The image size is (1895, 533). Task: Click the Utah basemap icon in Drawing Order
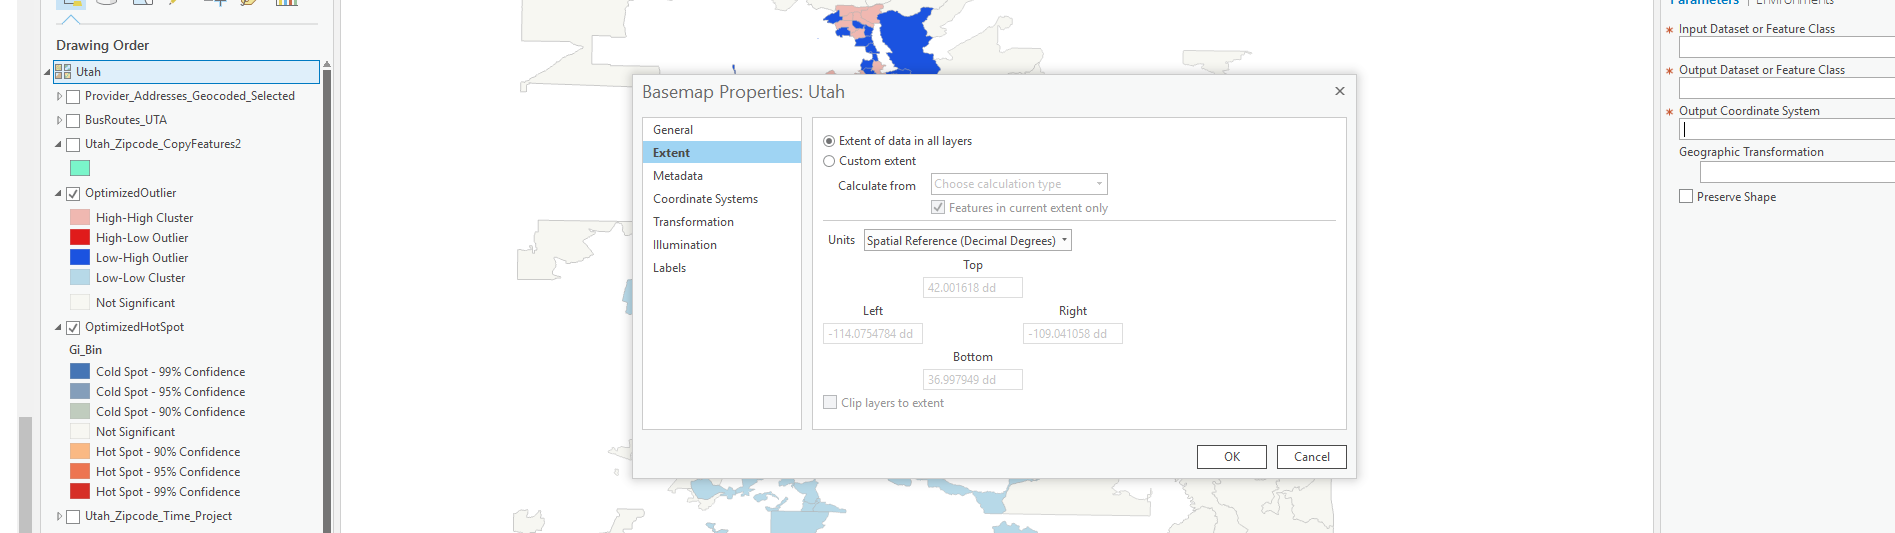(x=63, y=72)
